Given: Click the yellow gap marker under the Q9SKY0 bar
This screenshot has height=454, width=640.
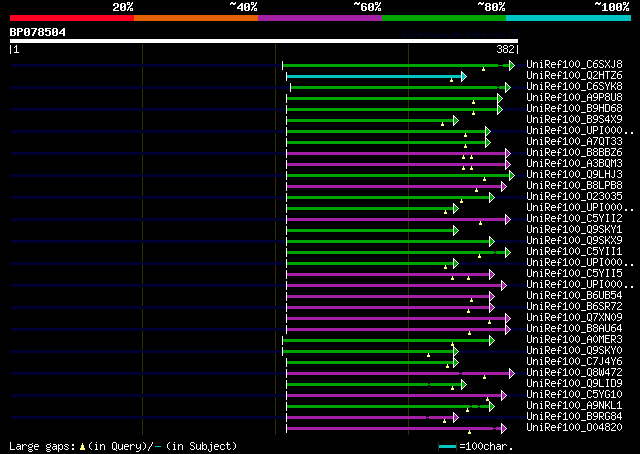Looking at the screenshot, I should (429, 355).
